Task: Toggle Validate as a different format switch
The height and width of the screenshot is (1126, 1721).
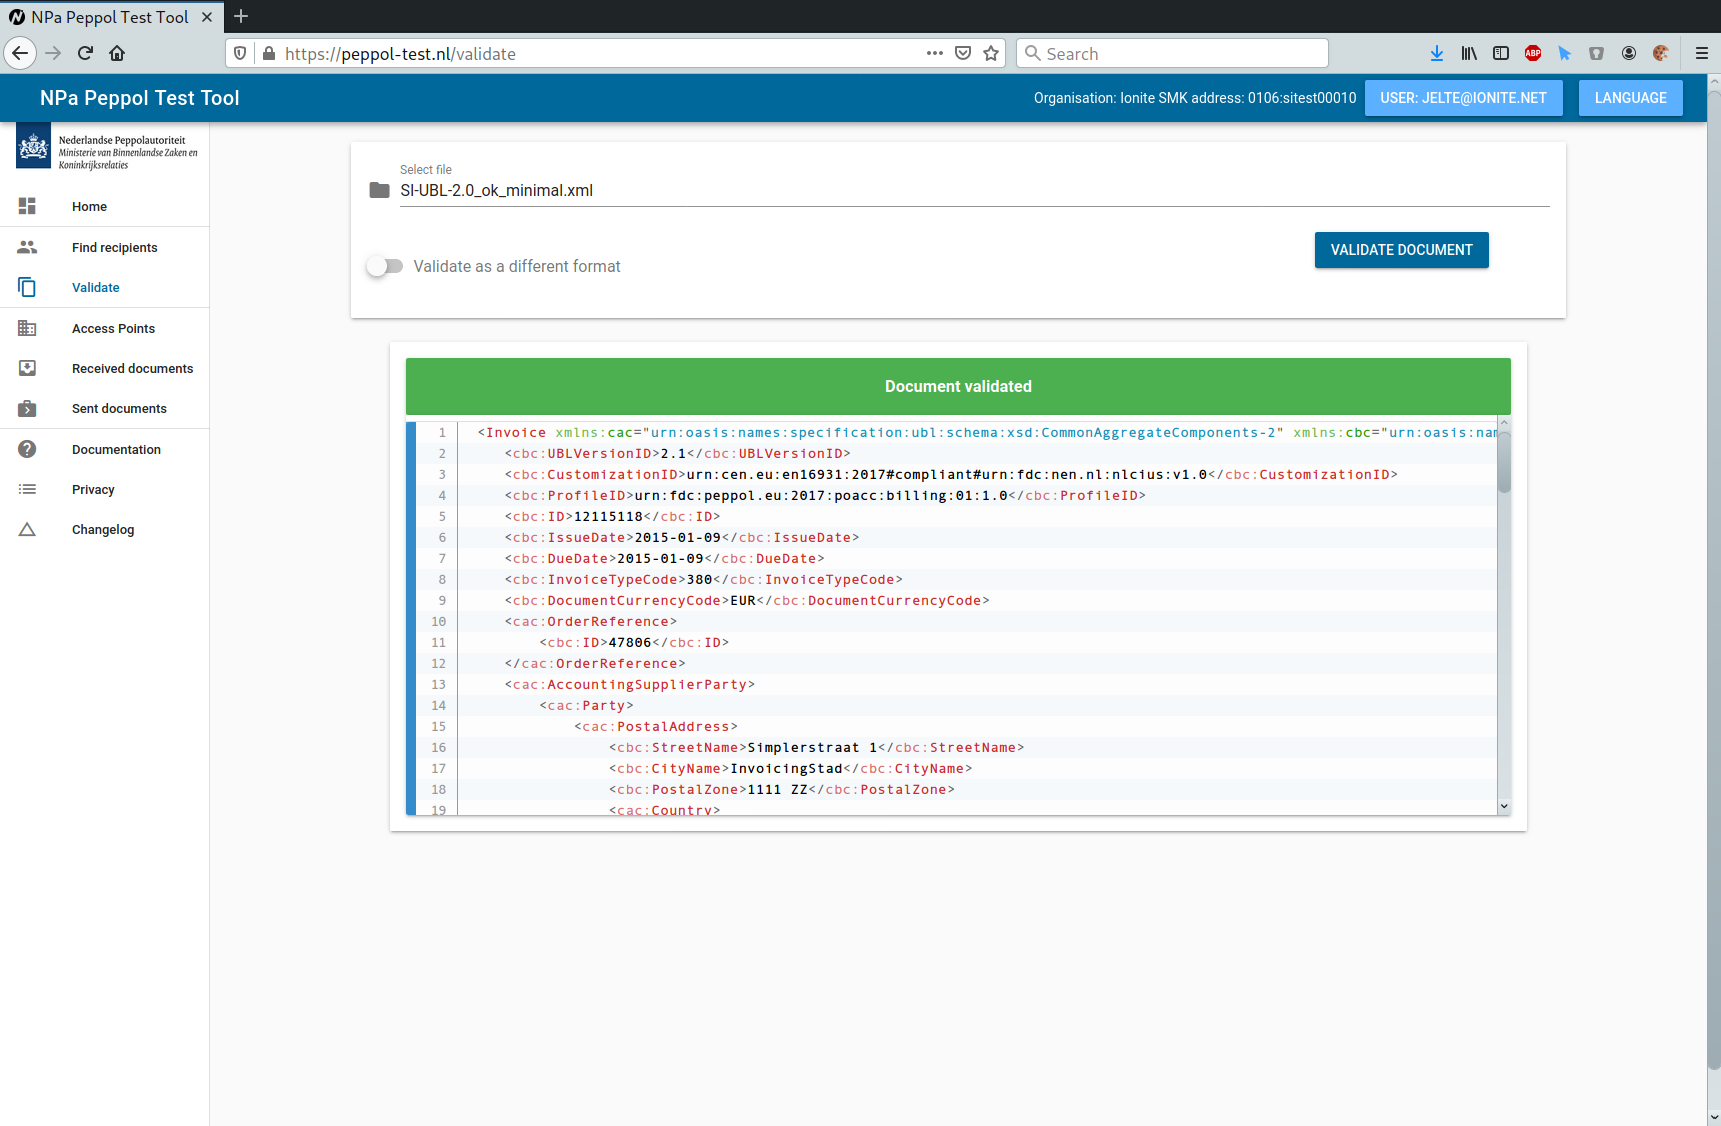Action: [384, 266]
